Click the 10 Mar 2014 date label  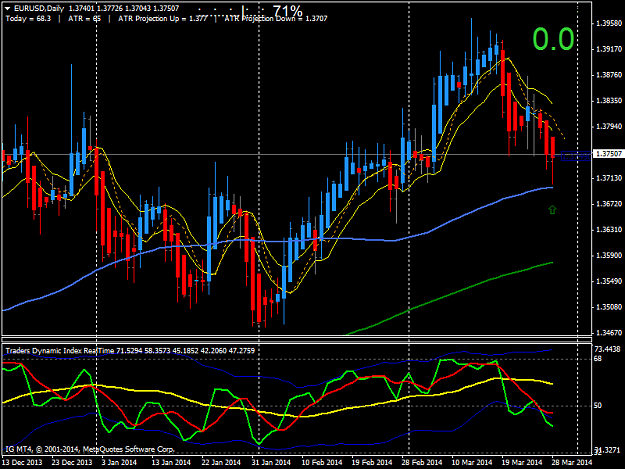coord(472,462)
